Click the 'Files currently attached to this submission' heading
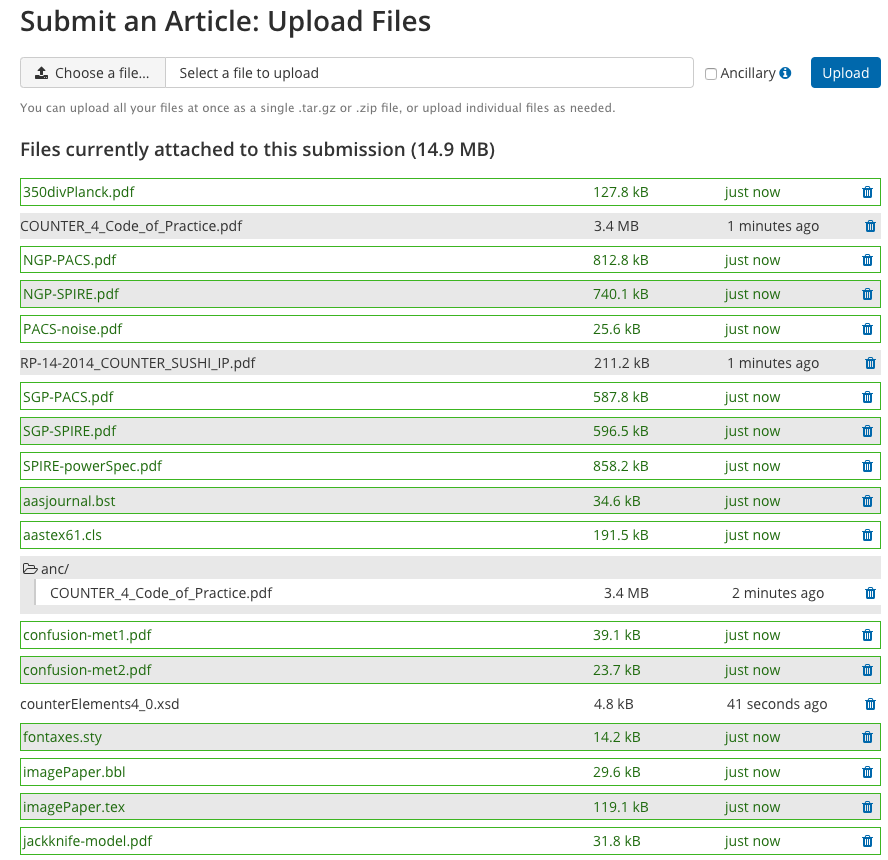This screenshot has width=888, height=860. pyautogui.click(x=258, y=149)
